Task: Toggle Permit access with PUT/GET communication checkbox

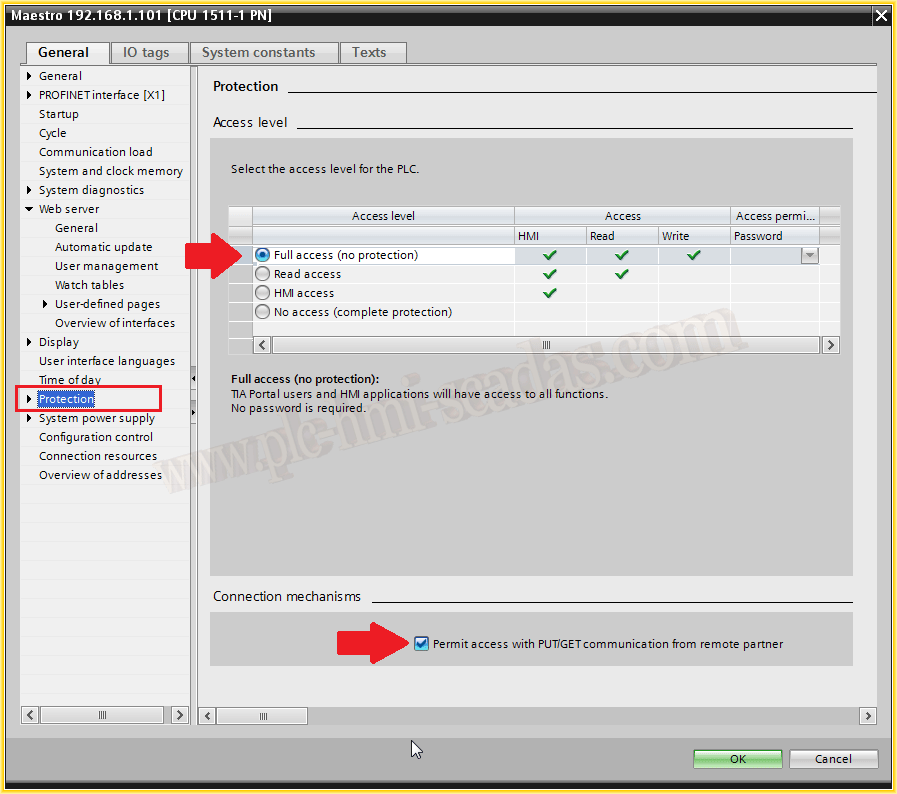Action: [421, 644]
